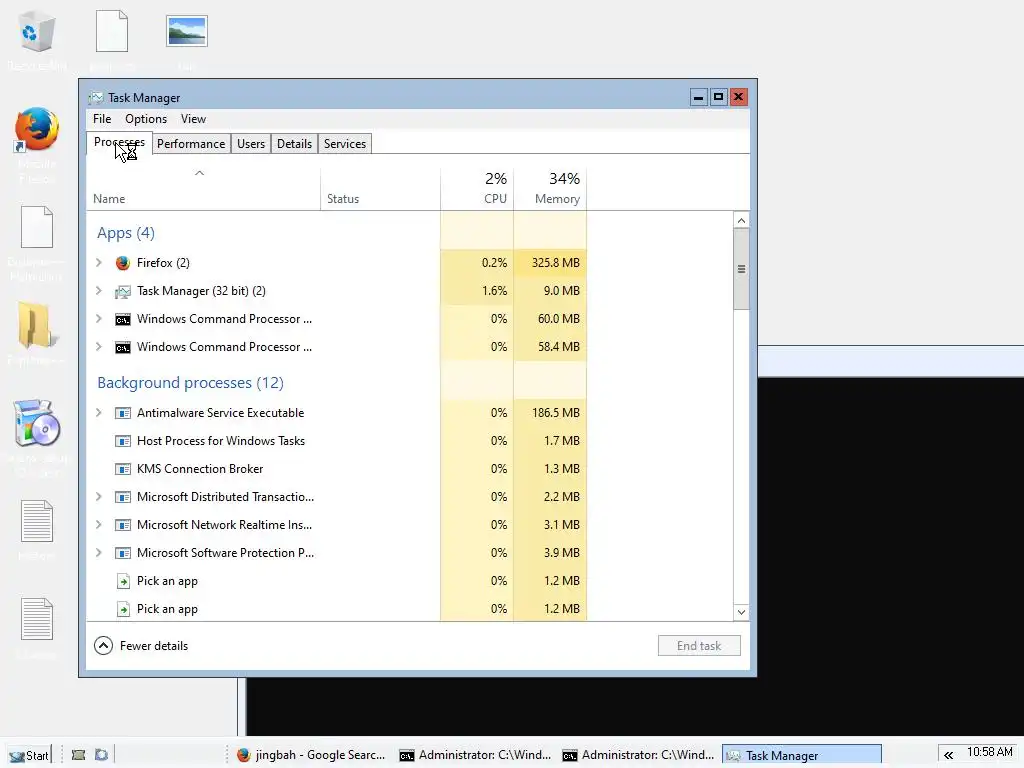The height and width of the screenshot is (768, 1024).
Task: Expand the Microsoft Software Protection Platform row
Action: (x=99, y=553)
